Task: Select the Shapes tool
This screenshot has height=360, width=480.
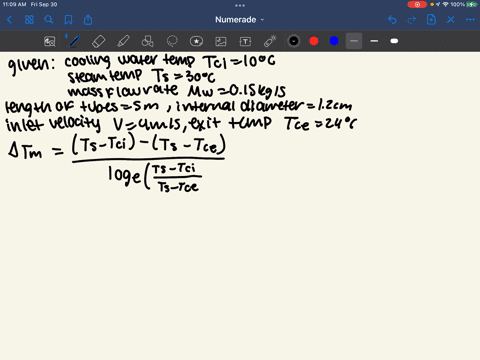Action: pyautogui.click(x=147, y=41)
